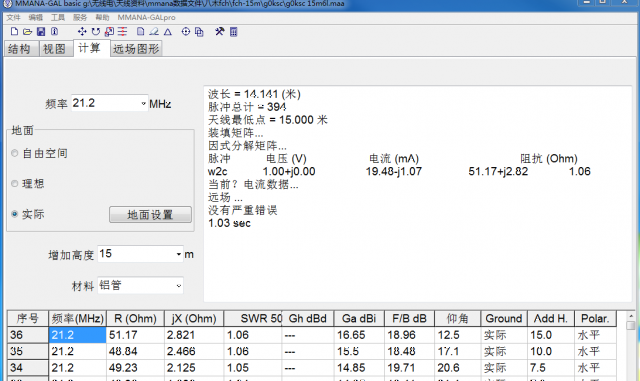Image resolution: width=640 pixels, height=381 pixels.
Task: Click the impedance 51.17+j2.82 text in log
Action: (498, 171)
